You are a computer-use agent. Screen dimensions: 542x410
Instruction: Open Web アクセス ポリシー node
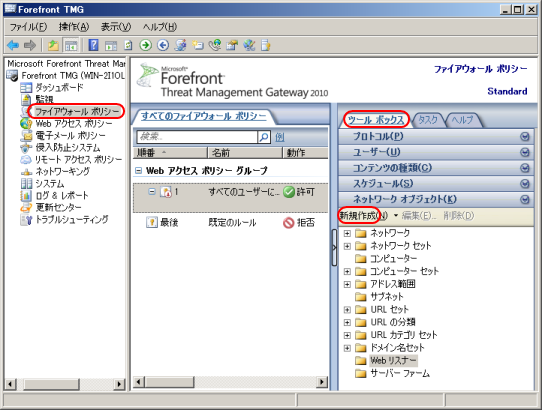(74, 123)
